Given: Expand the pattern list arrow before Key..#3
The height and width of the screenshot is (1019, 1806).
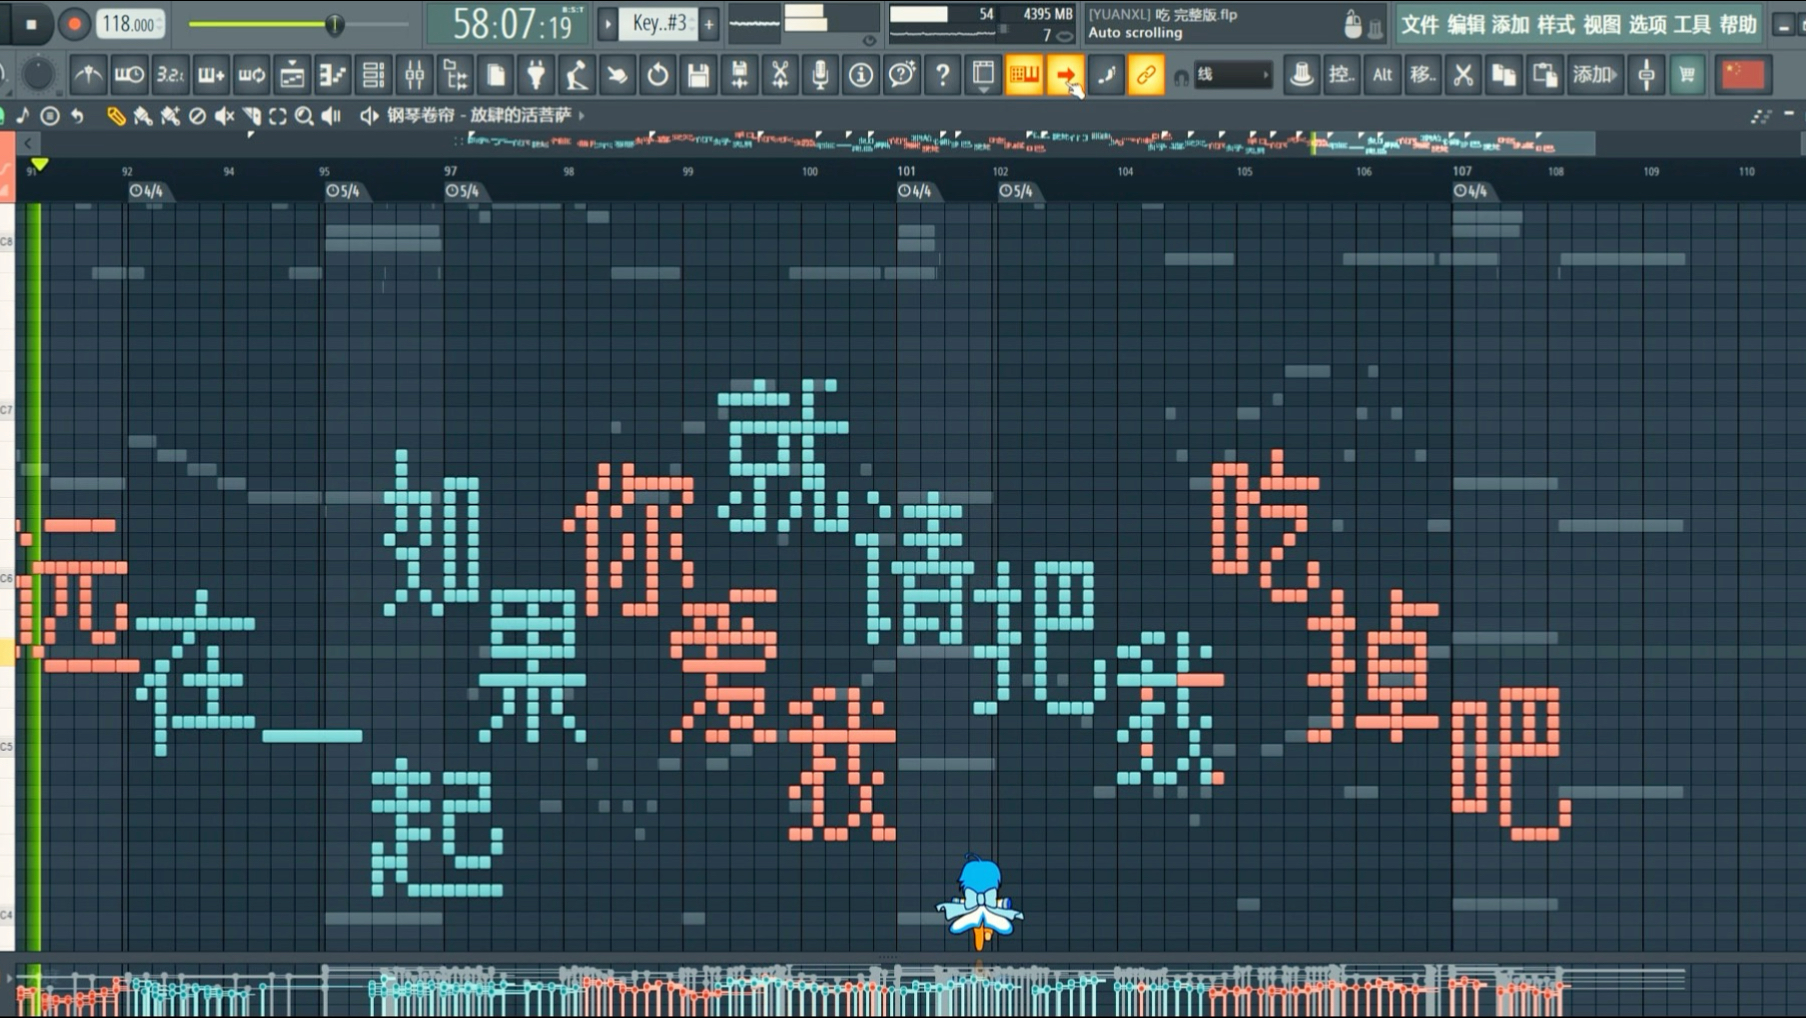Looking at the screenshot, I should click(x=607, y=24).
